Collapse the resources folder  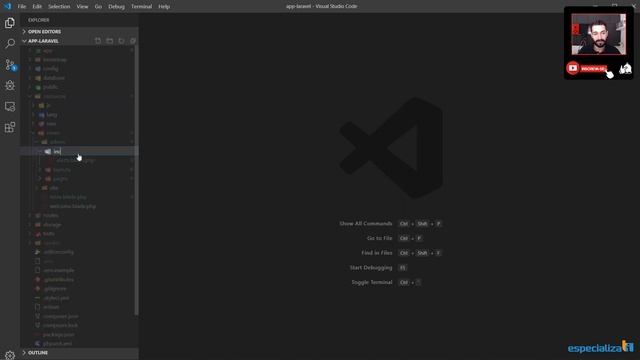click(x=78, y=96)
